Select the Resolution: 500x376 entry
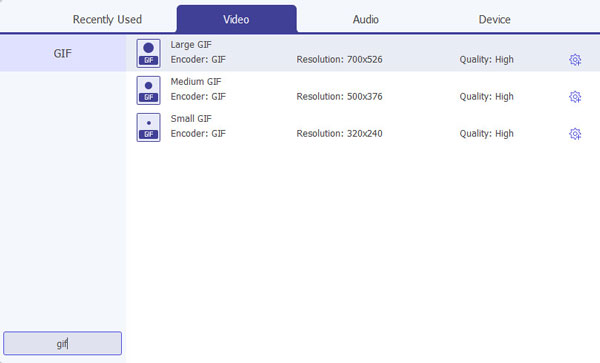 [339, 97]
